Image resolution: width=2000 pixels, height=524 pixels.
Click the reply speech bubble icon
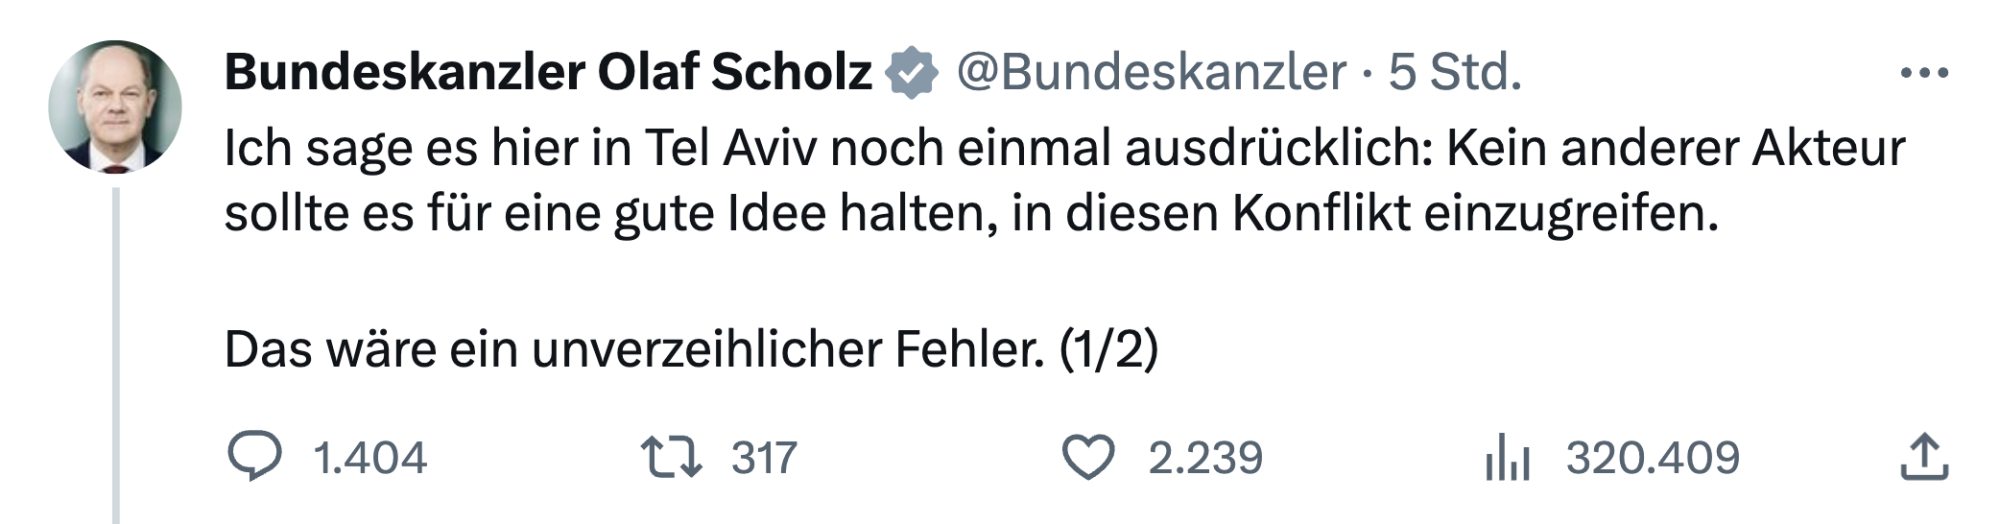[254, 457]
